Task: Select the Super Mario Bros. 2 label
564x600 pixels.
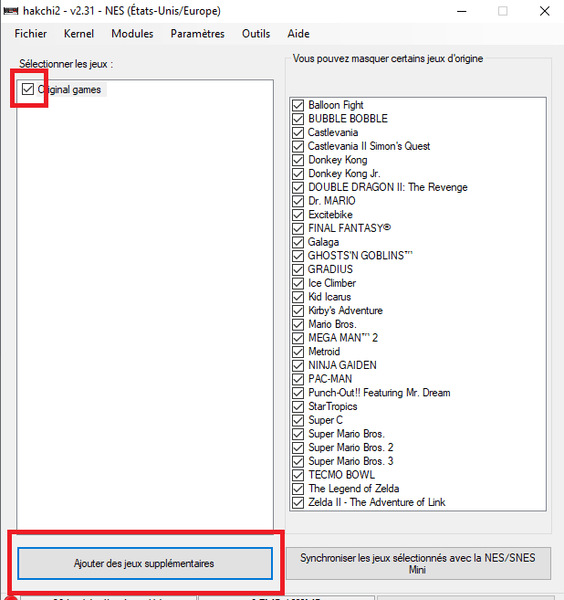Action: point(351,448)
